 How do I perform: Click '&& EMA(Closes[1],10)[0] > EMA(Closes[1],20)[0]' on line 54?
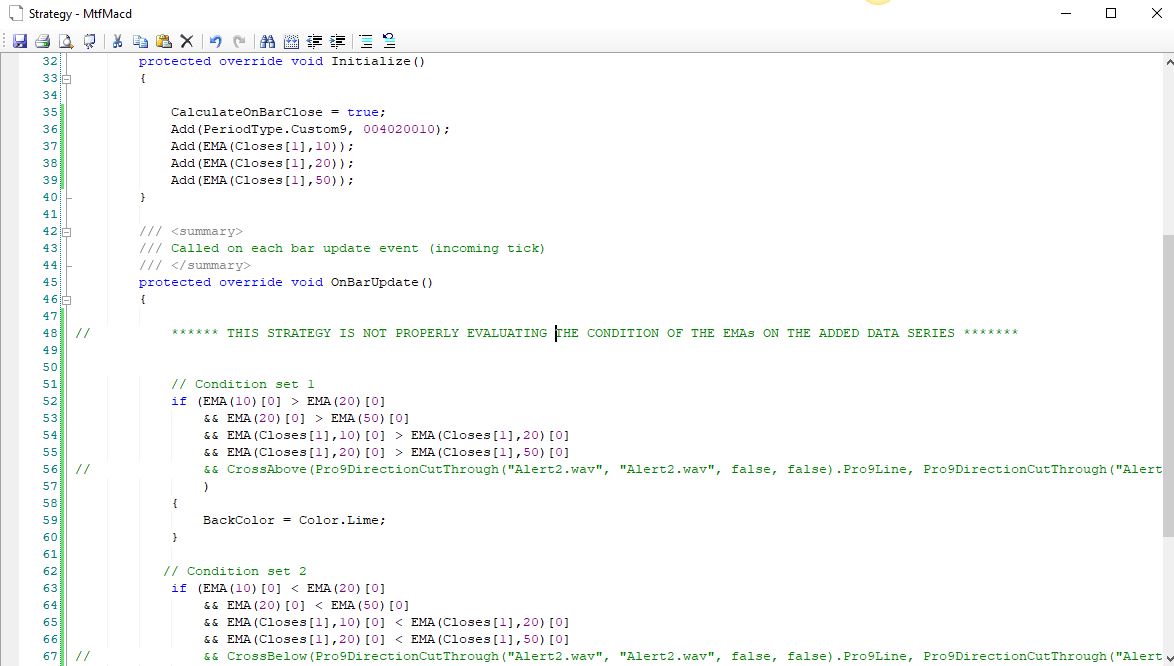[386, 436]
